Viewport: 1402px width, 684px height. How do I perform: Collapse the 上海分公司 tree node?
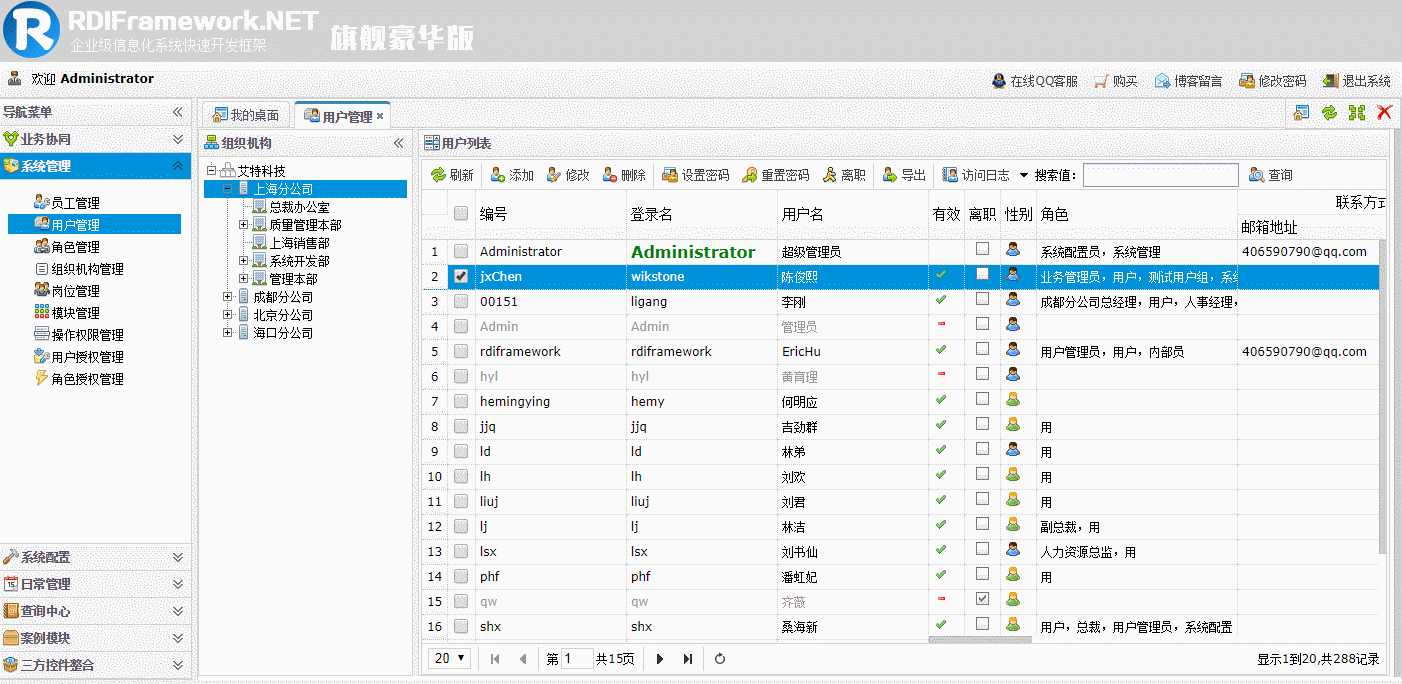[x=228, y=188]
